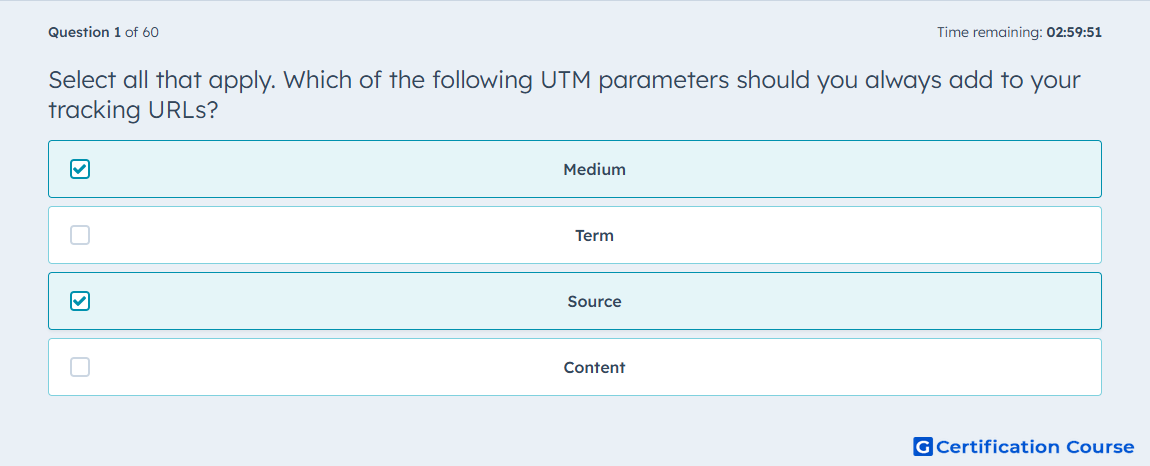Click the 02:59:51 countdown timer value
The image size is (1150, 466).
1074,32
